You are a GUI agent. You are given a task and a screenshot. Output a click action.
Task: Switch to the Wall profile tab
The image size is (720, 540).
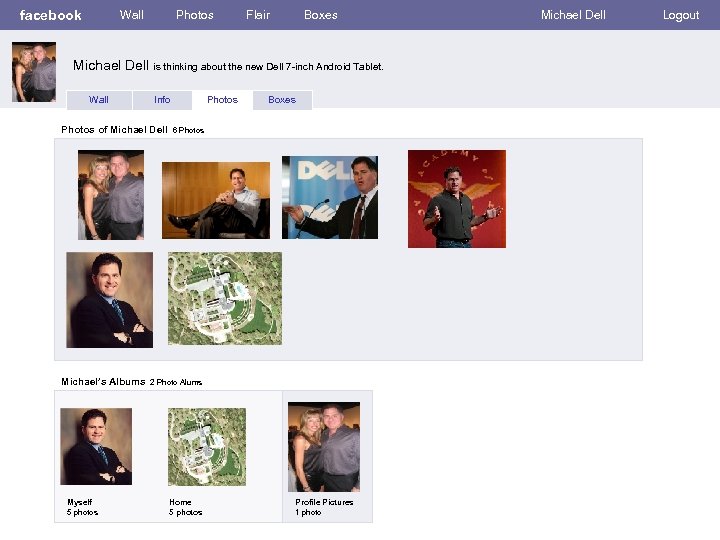(x=98, y=100)
